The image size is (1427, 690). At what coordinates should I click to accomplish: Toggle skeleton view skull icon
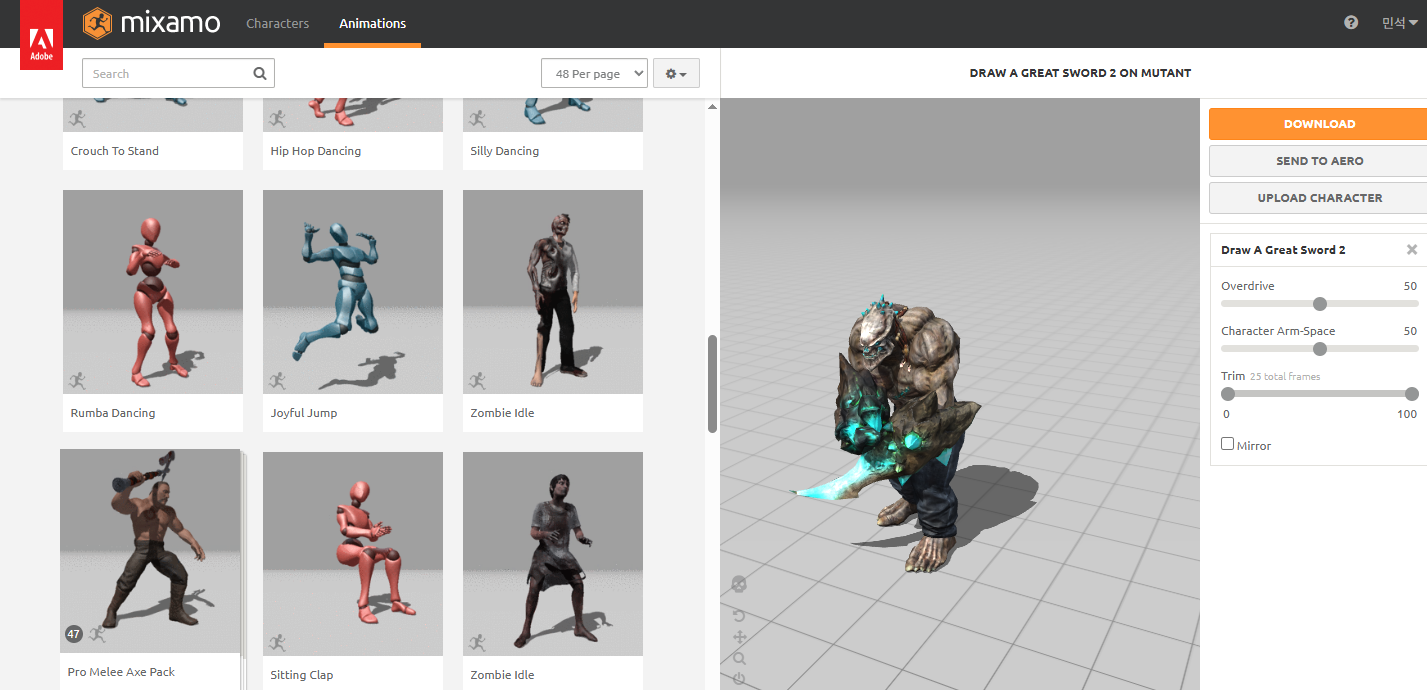coord(739,584)
